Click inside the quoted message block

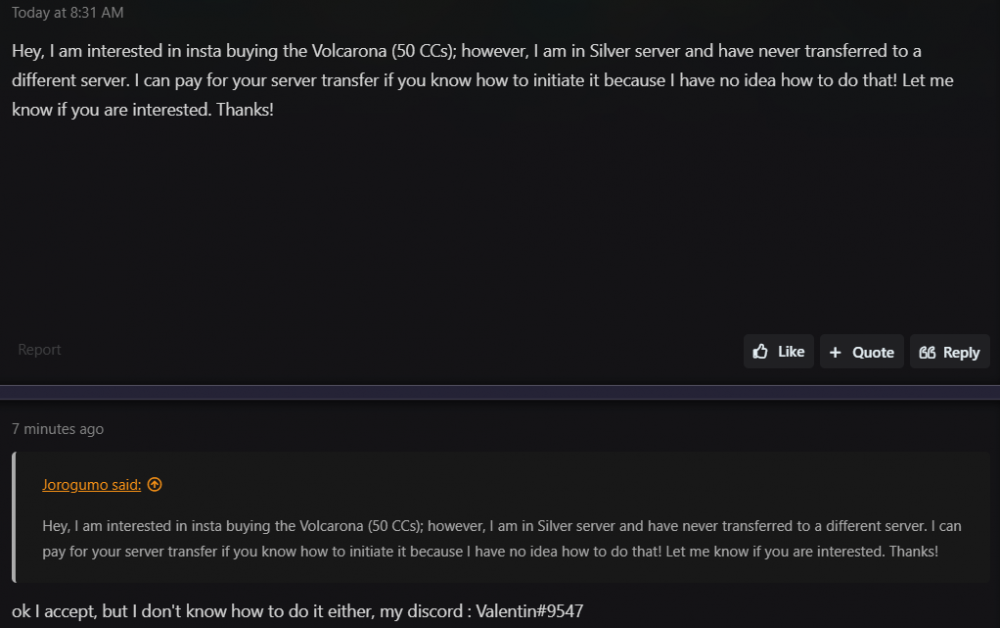[500, 538]
